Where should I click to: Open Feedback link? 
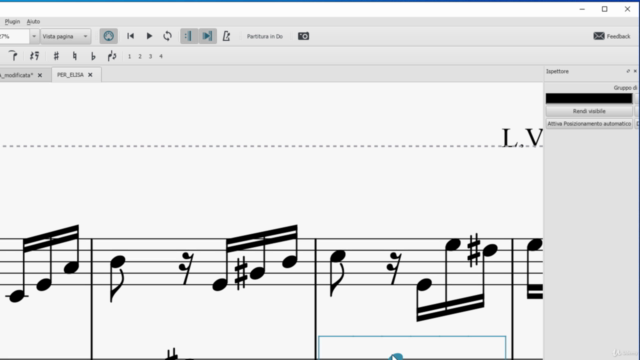click(x=612, y=36)
